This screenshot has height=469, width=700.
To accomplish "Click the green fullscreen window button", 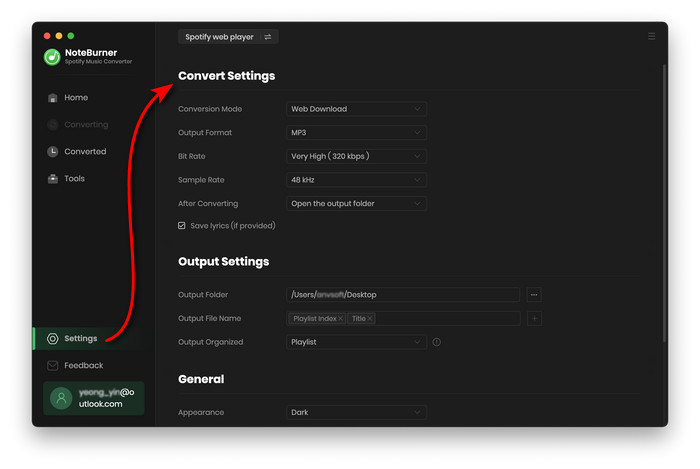I will click(71, 36).
